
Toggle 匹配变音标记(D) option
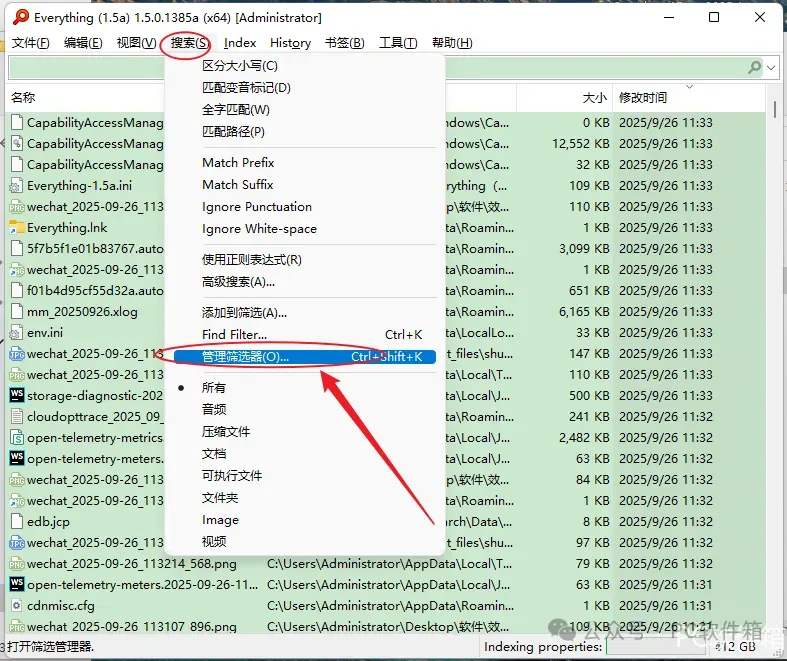coord(305,88)
